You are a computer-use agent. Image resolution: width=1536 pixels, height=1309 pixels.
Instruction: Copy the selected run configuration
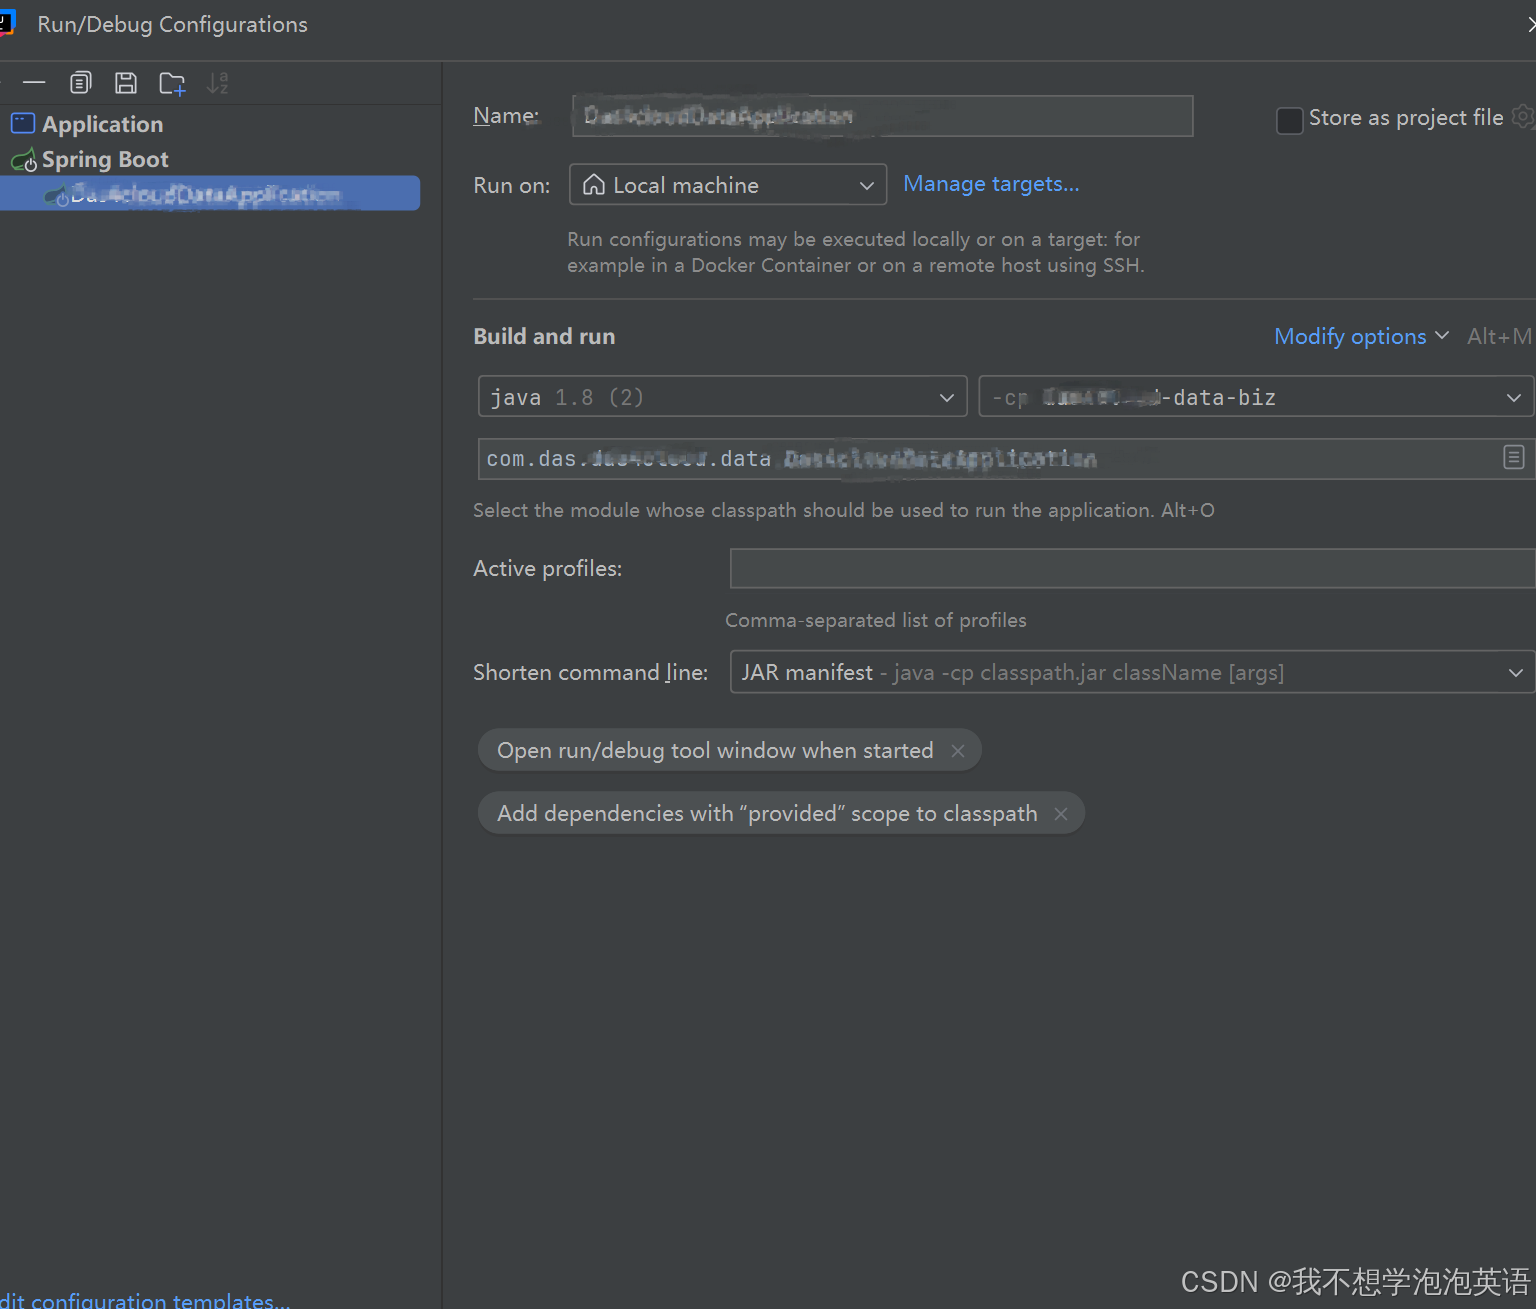pos(80,83)
